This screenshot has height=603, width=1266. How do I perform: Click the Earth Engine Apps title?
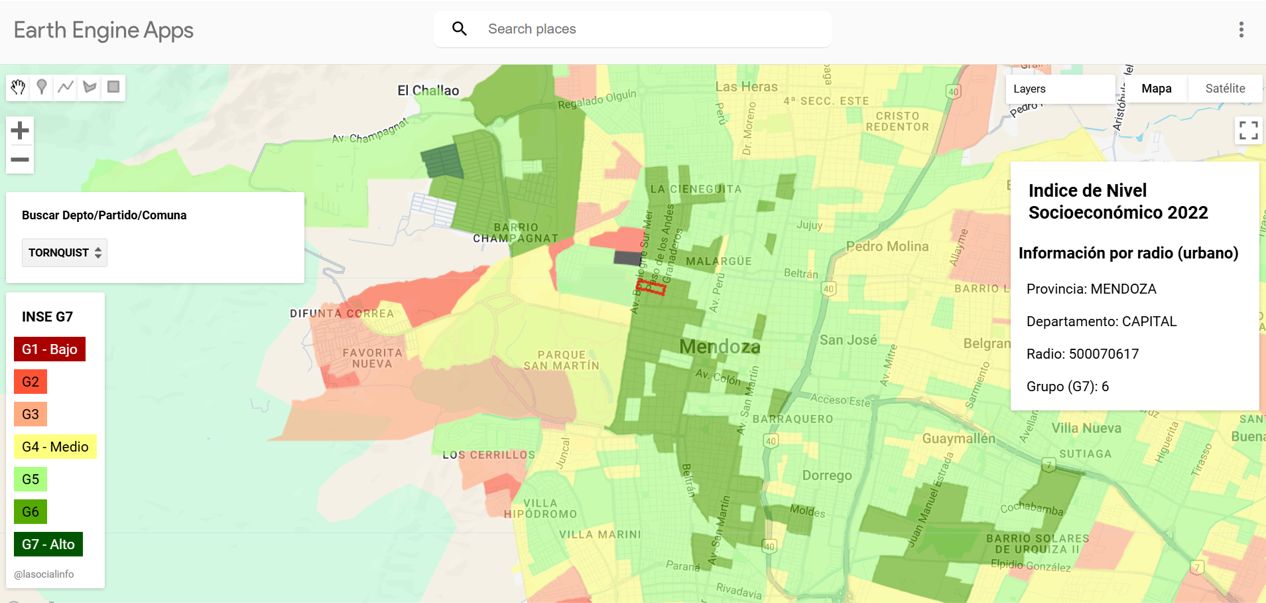pos(104,30)
